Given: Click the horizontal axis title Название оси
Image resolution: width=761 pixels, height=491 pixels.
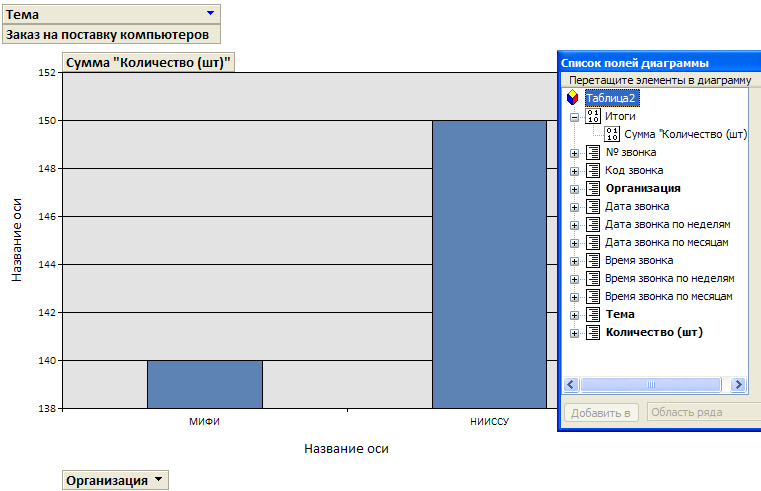Looking at the screenshot, I should pyautogui.click(x=346, y=449).
